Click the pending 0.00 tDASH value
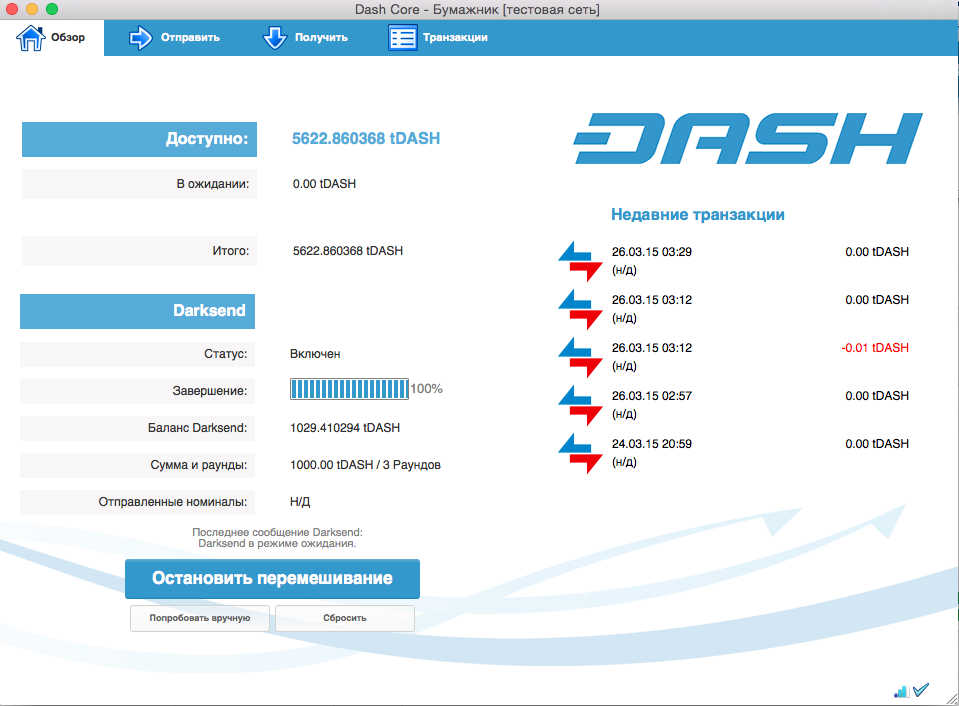Screen dimensions: 959x706 pos(324,184)
